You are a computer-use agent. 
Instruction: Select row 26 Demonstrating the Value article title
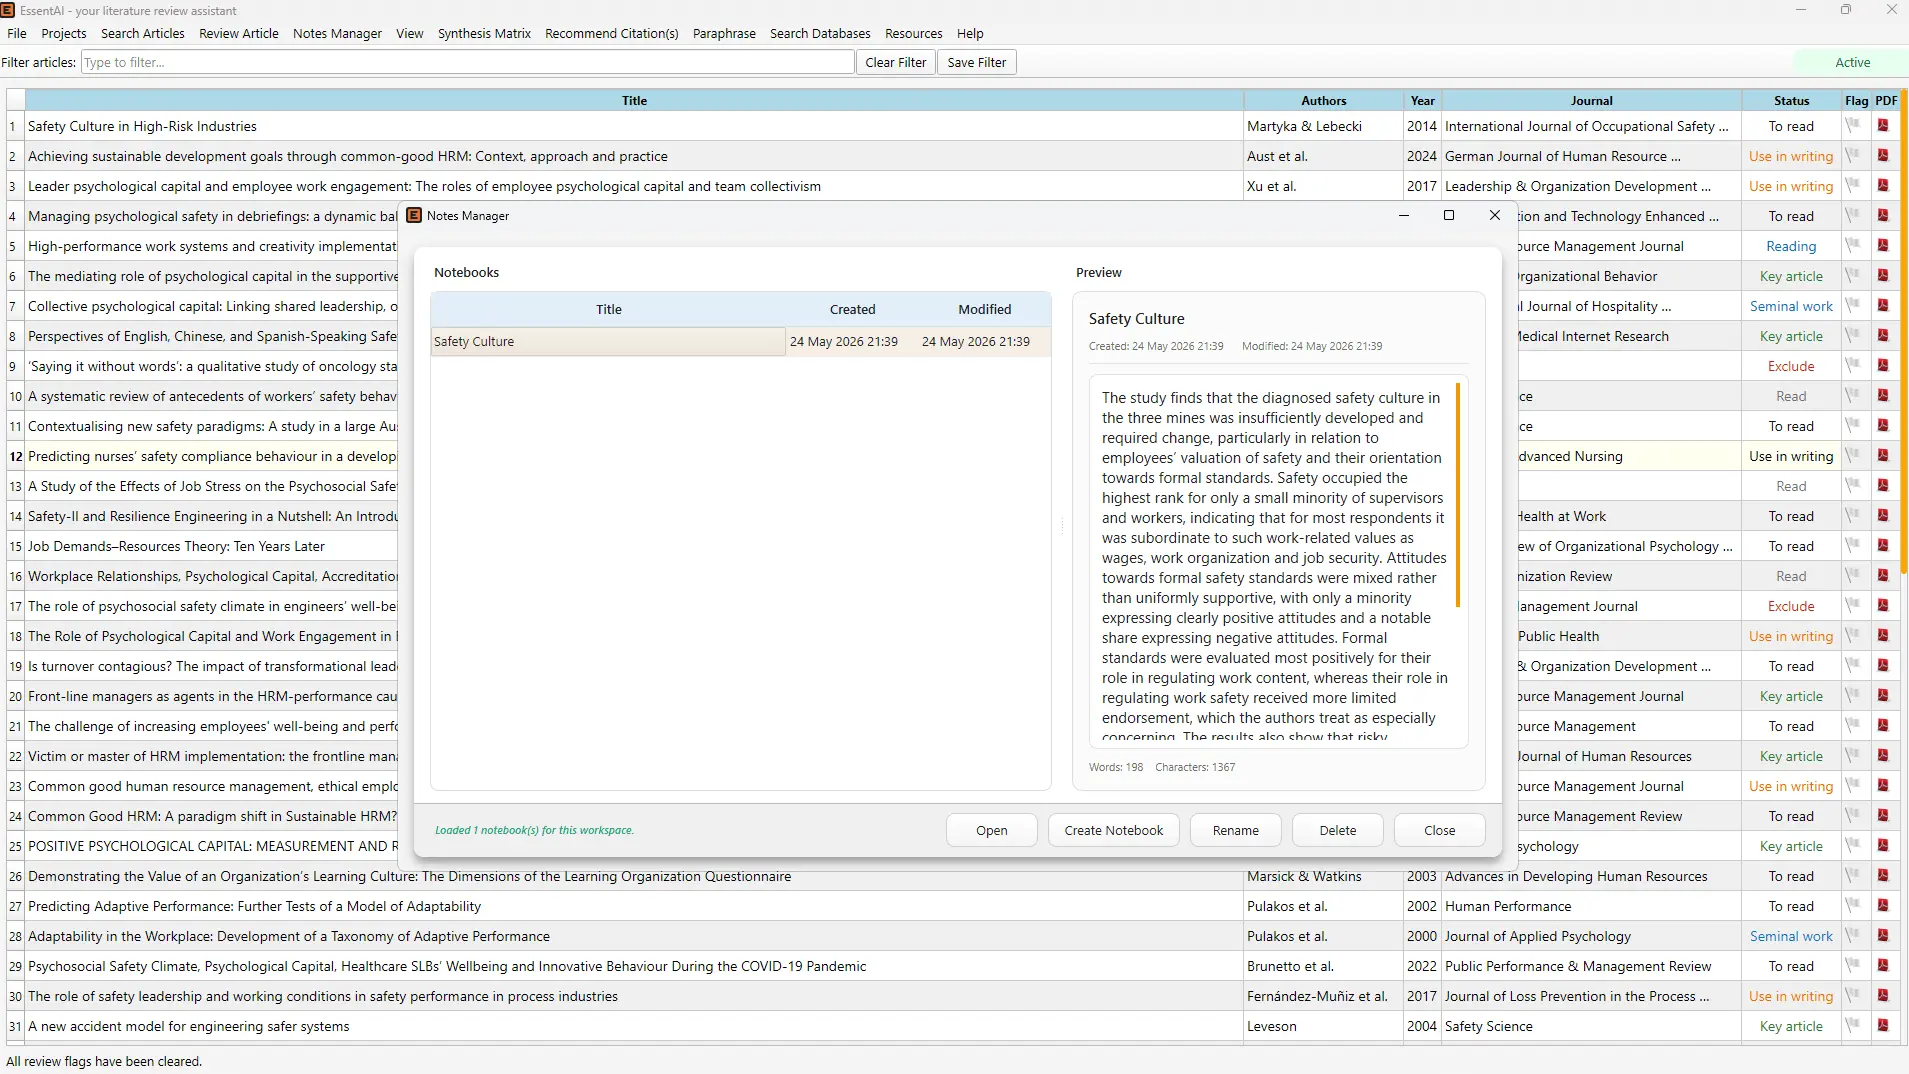(x=410, y=876)
